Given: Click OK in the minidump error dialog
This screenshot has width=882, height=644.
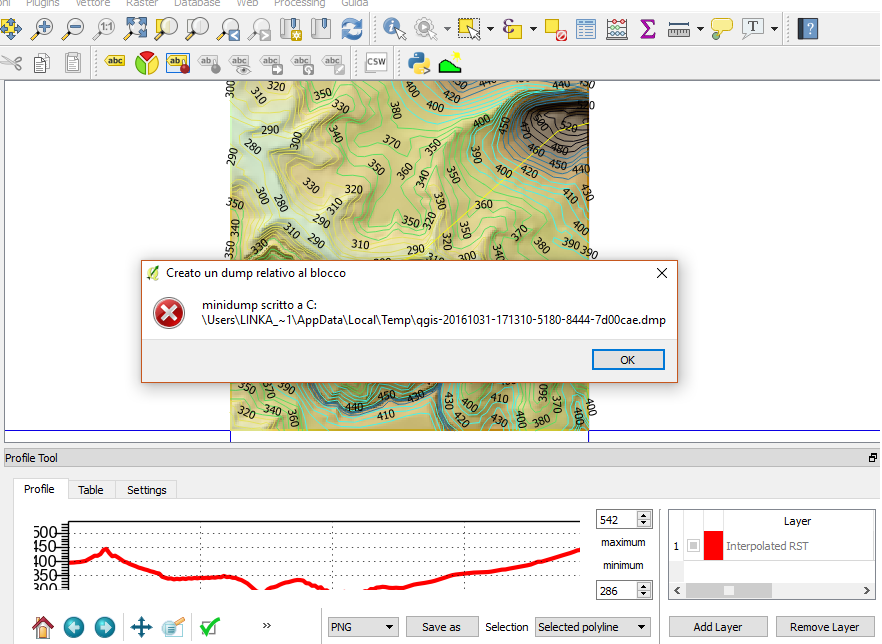Looking at the screenshot, I should (627, 360).
